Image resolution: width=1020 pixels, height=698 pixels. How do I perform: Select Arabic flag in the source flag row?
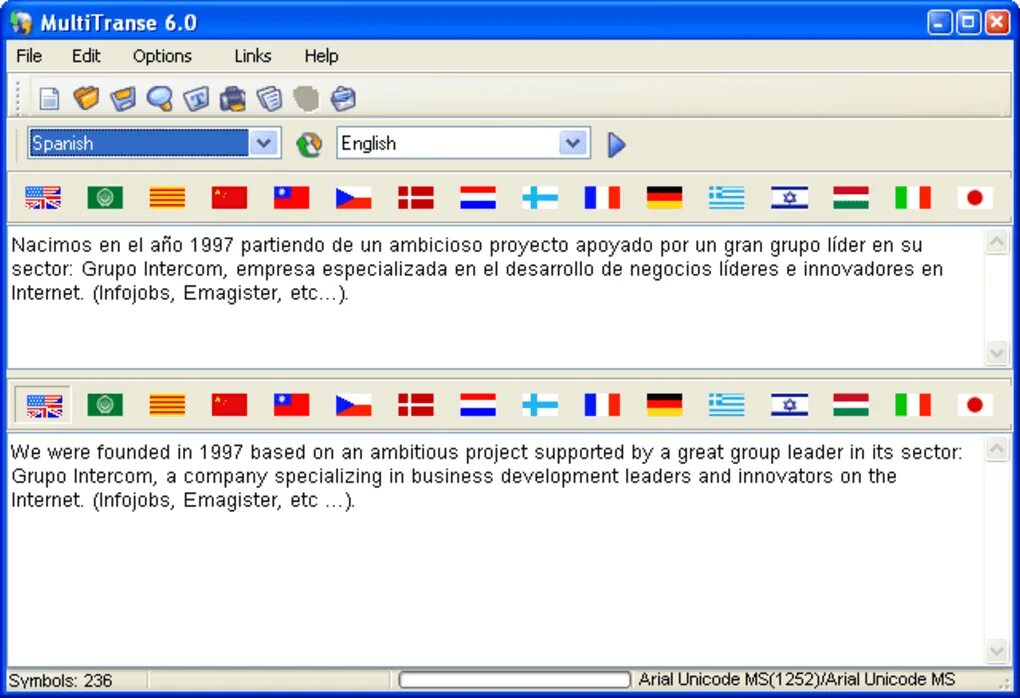[x=105, y=198]
